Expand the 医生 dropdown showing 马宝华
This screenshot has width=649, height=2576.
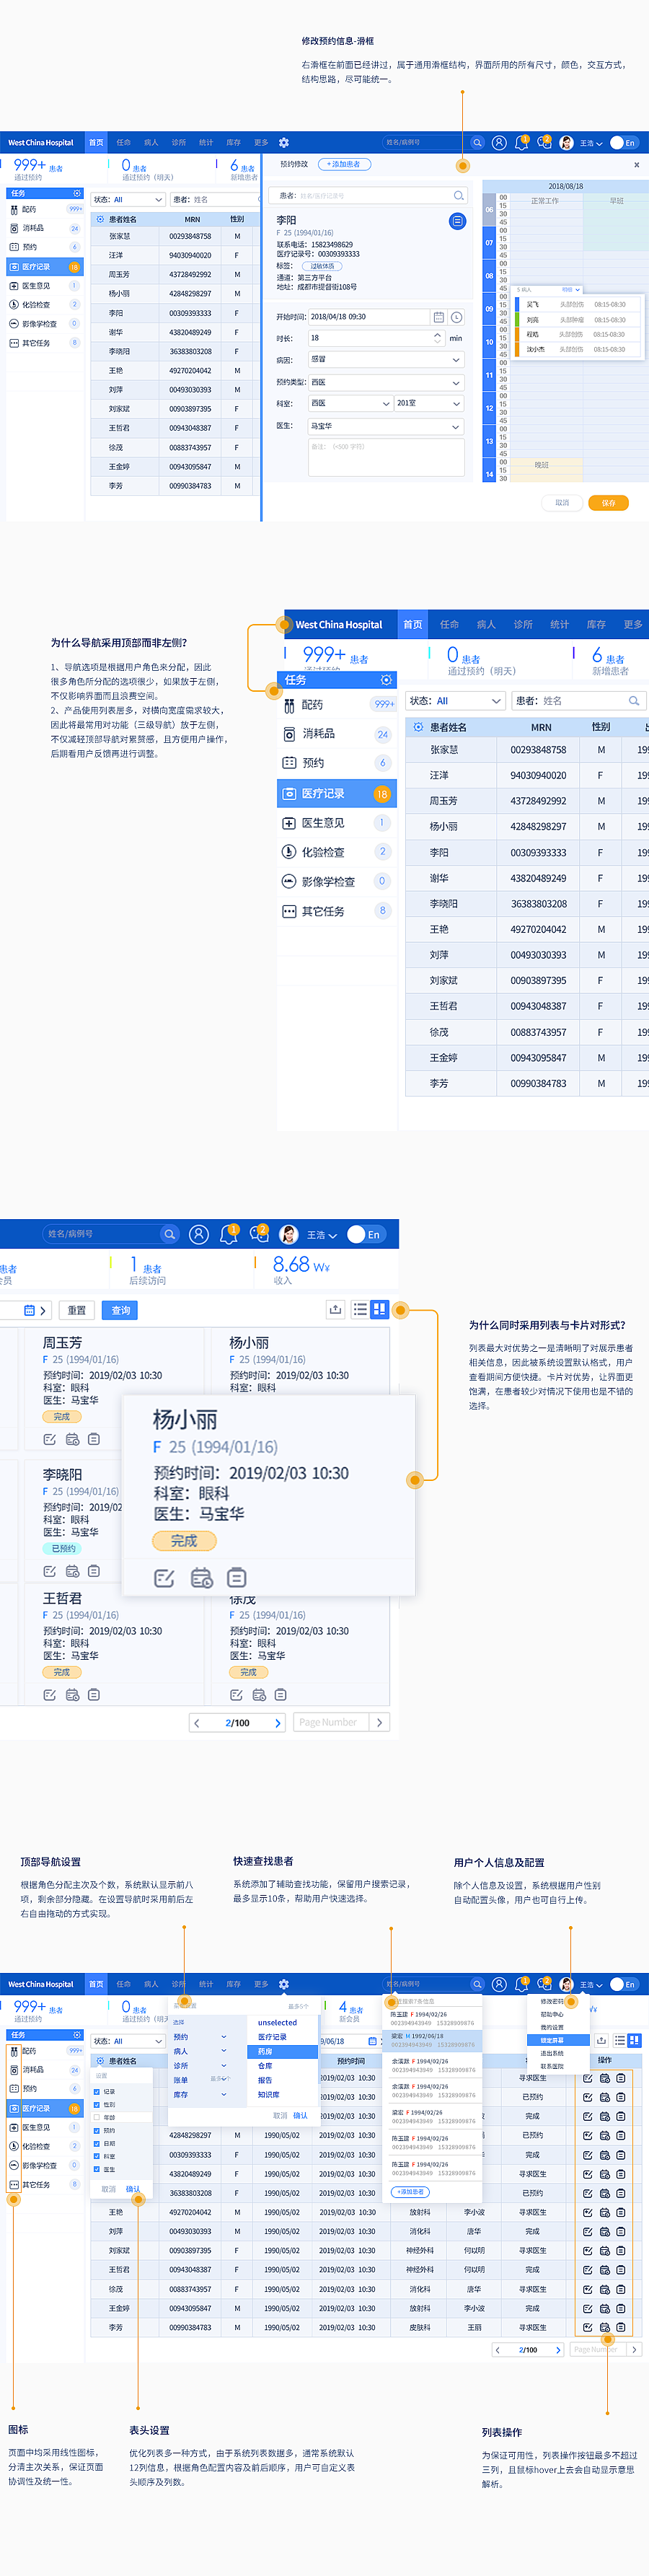(386, 426)
